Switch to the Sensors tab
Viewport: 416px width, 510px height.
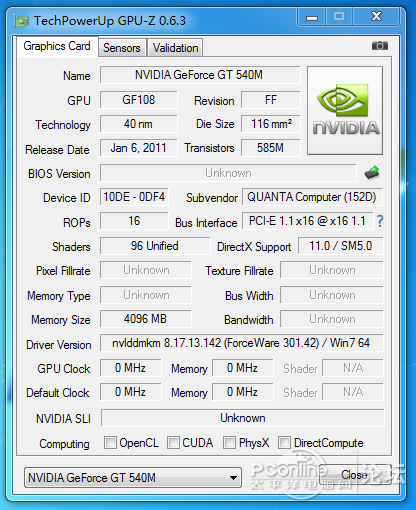click(x=122, y=48)
